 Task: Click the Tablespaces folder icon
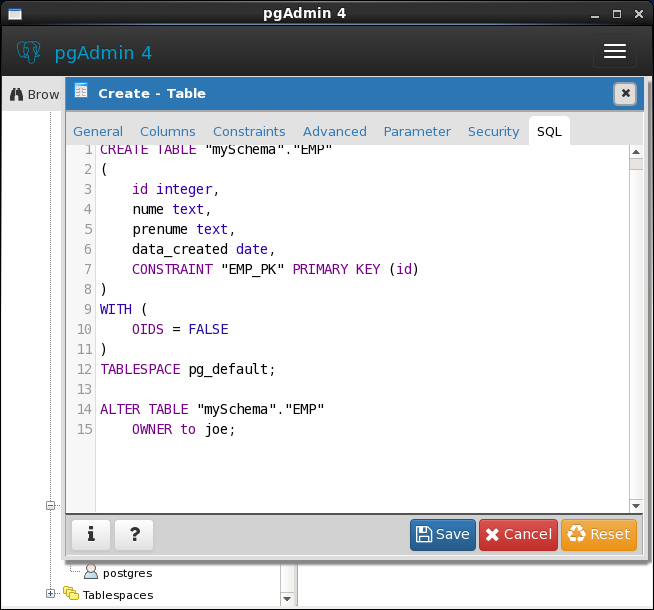point(71,593)
